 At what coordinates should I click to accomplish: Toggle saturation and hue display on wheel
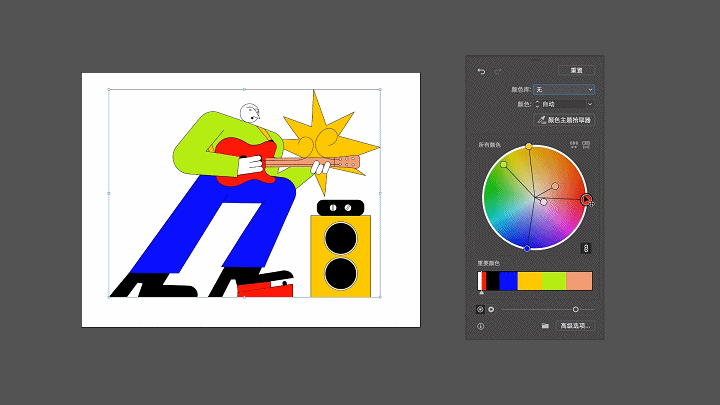[480, 310]
